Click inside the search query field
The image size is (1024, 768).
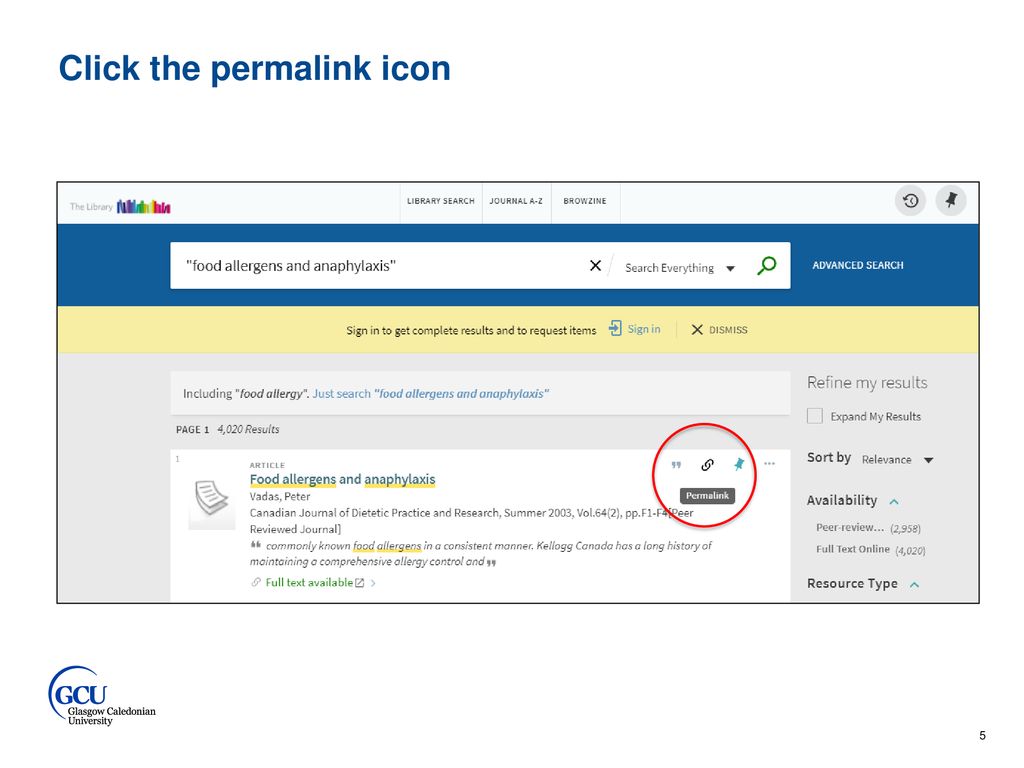point(380,266)
